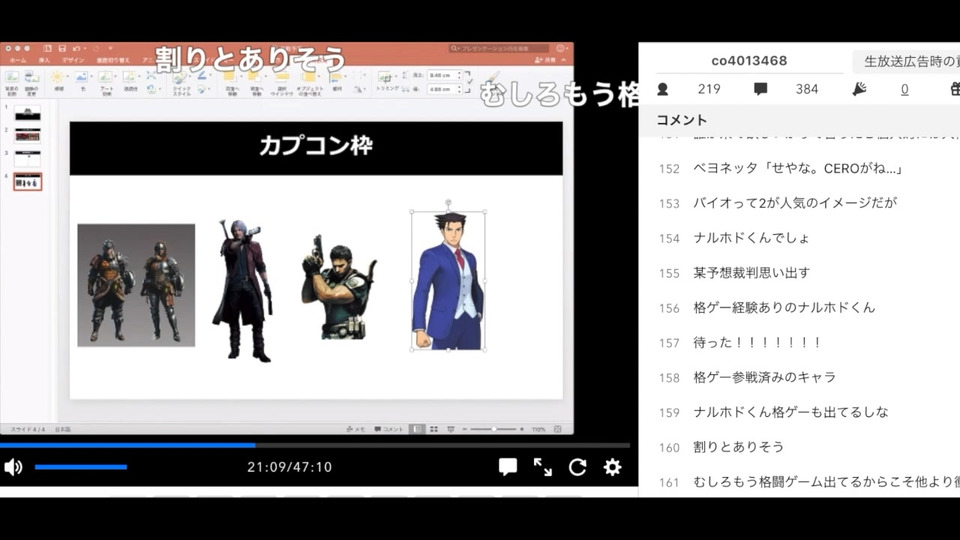
Task: Click the Change Picture (図の変更) icon
Action: 32,78
